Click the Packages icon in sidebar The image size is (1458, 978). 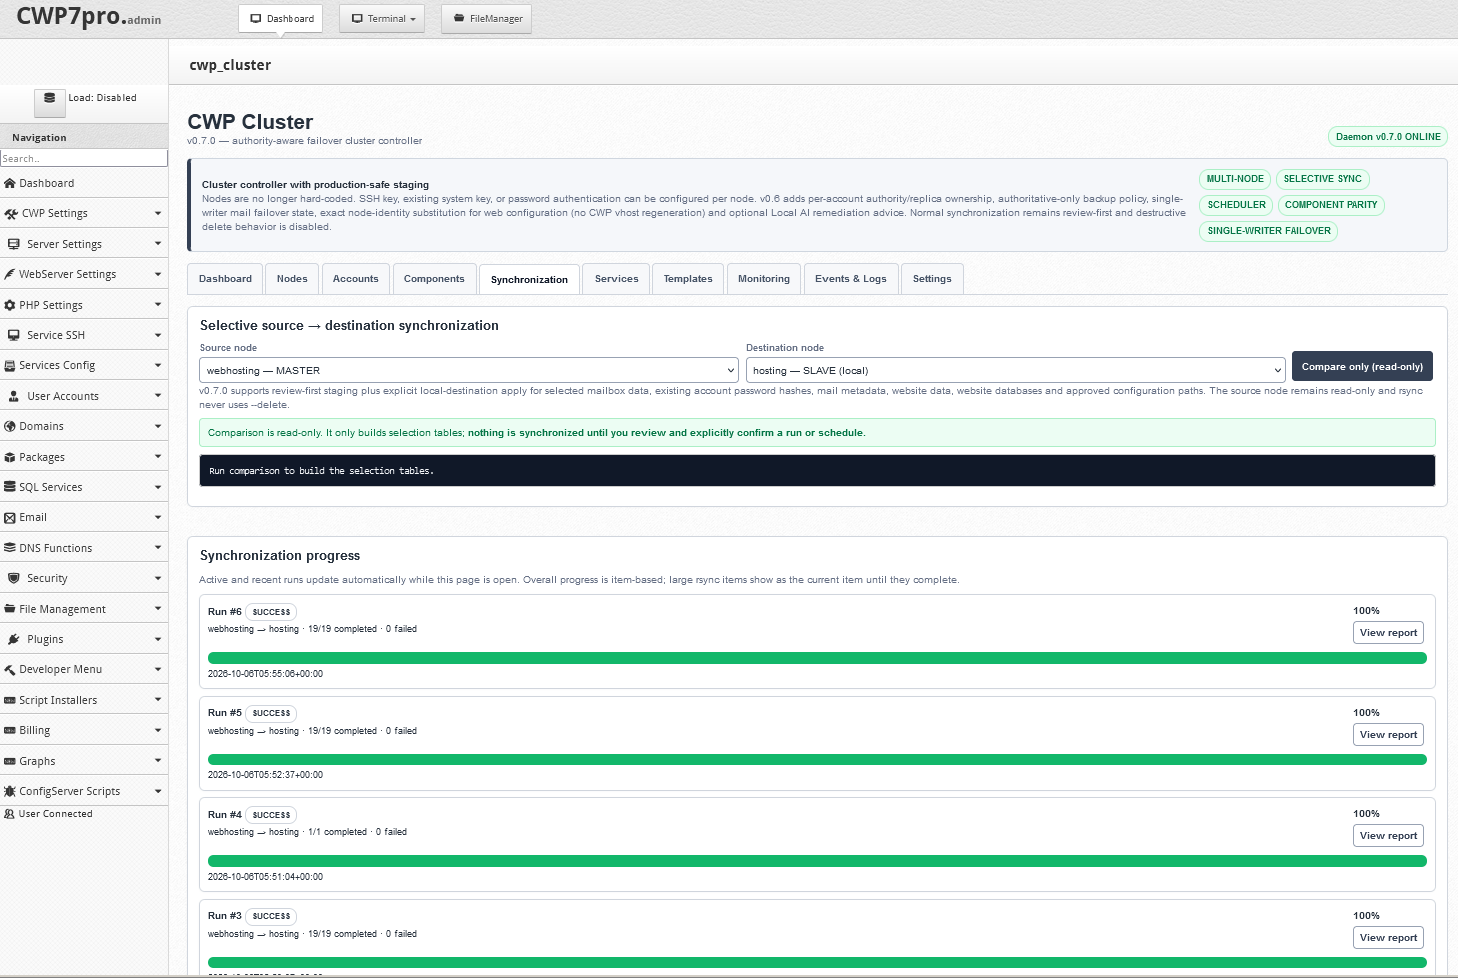(x=10, y=457)
